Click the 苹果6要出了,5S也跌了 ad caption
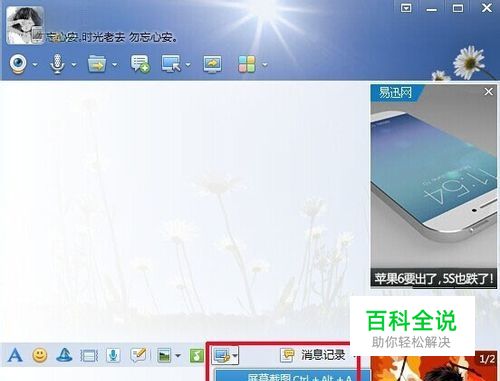This screenshot has height=381, width=500. (x=433, y=279)
